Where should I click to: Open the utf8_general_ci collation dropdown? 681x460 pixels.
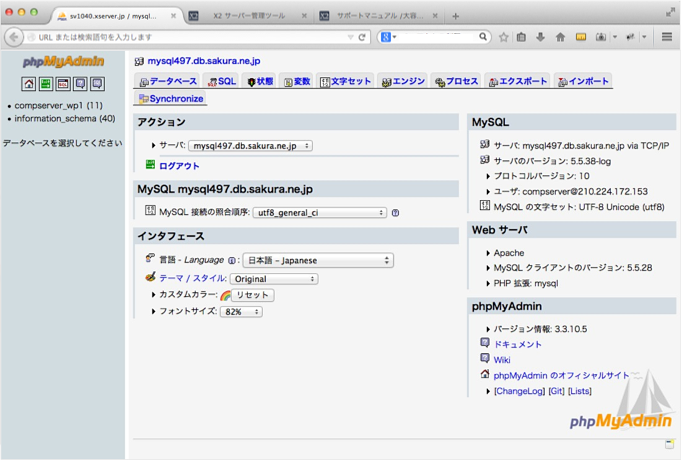[x=320, y=213]
